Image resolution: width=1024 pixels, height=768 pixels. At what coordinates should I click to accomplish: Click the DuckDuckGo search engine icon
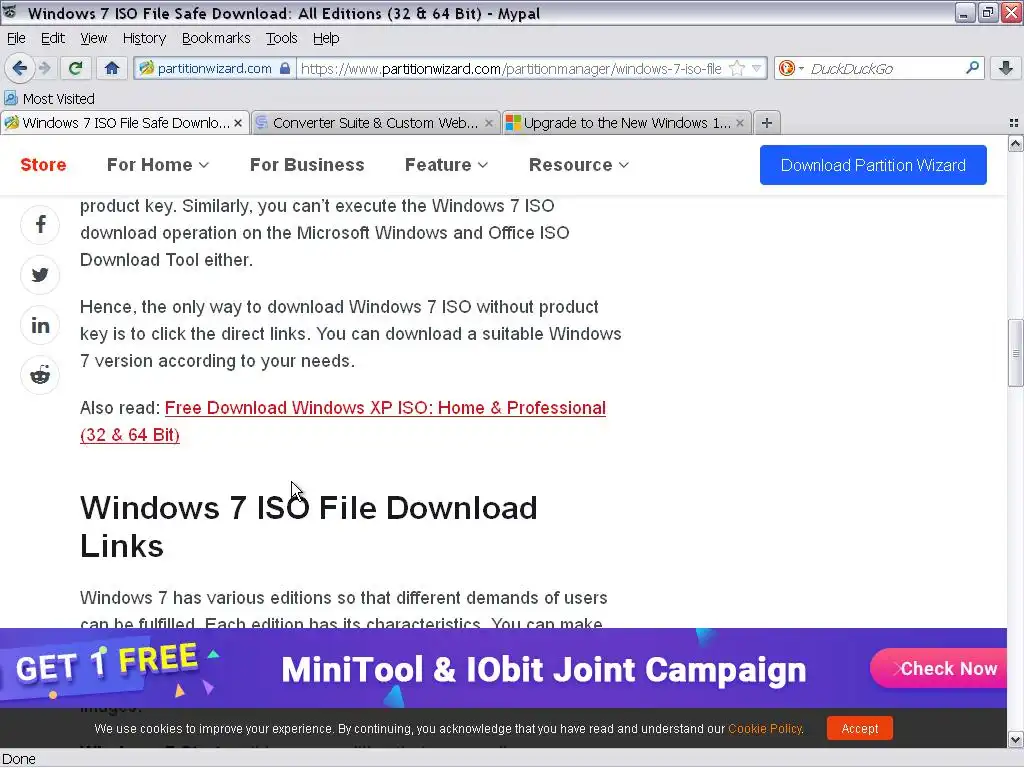[787, 68]
